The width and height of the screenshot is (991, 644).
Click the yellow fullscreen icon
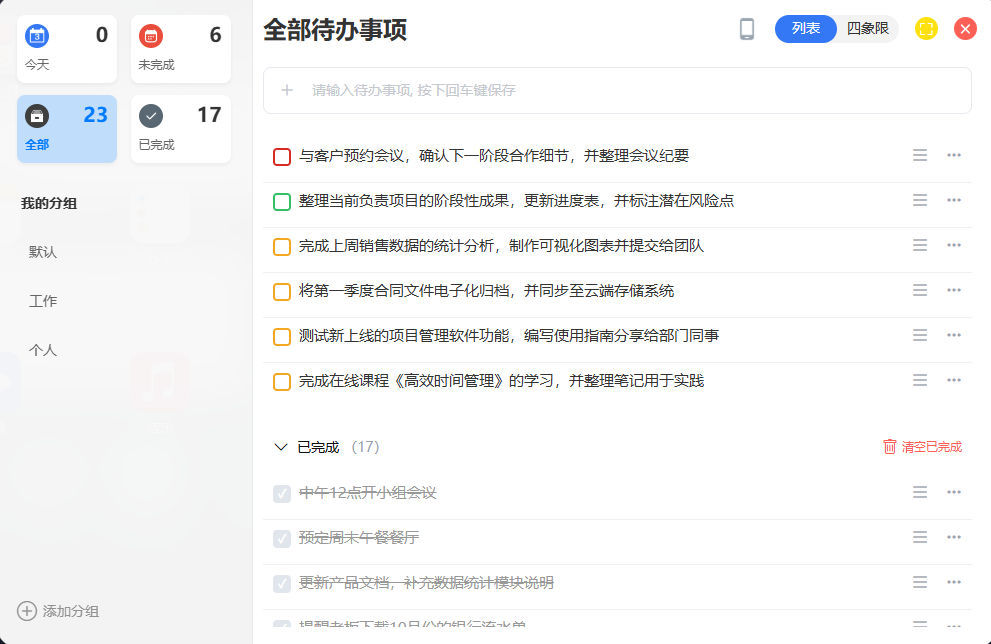pos(926,29)
